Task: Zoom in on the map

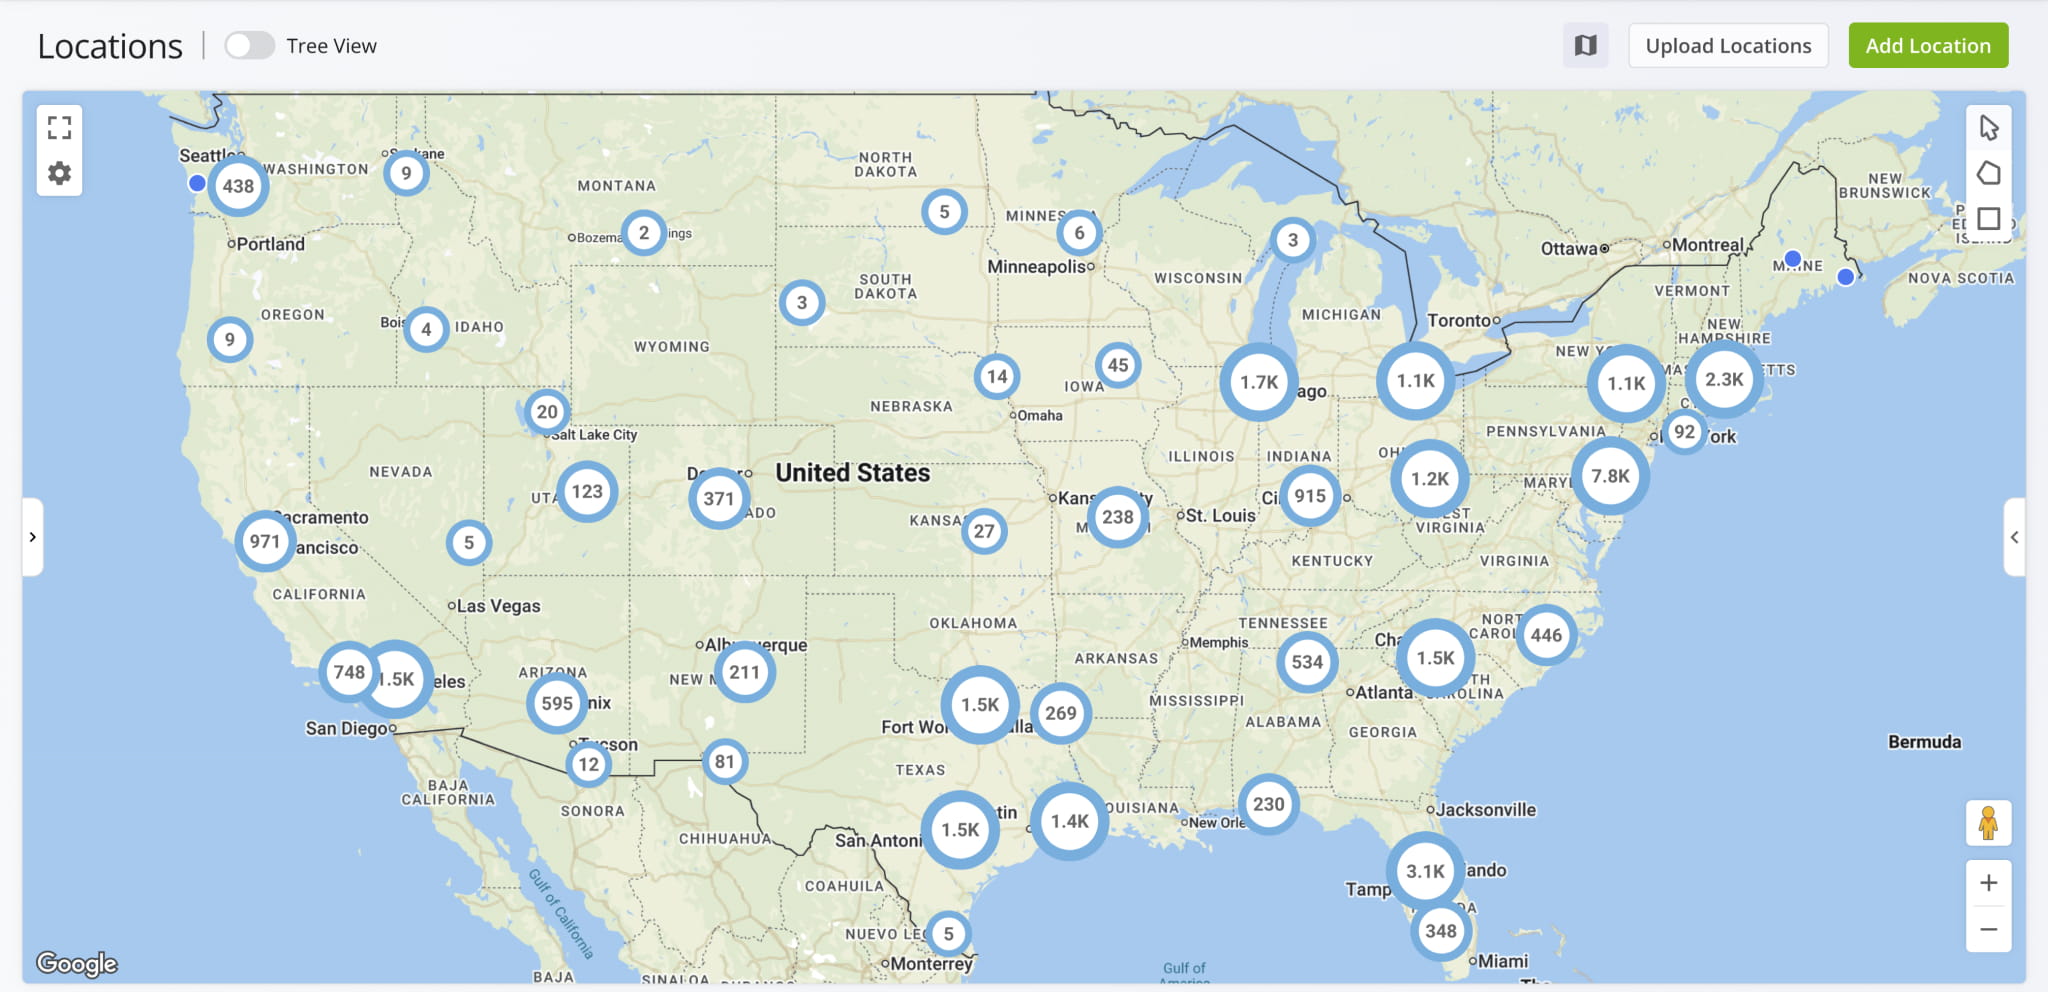Action: point(1988,883)
